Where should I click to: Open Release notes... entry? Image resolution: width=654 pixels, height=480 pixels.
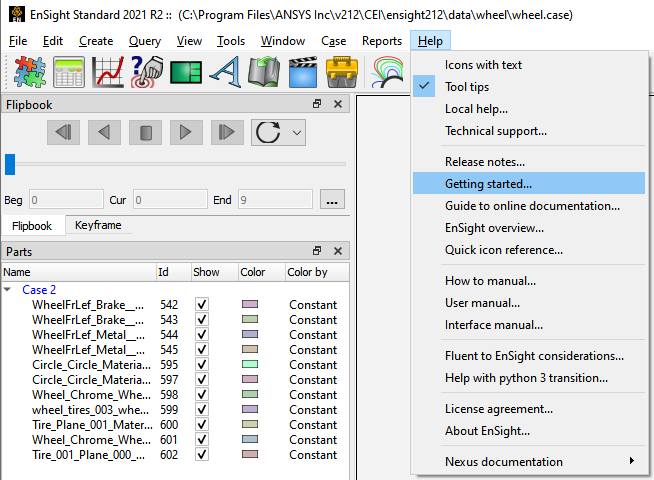click(x=529, y=161)
